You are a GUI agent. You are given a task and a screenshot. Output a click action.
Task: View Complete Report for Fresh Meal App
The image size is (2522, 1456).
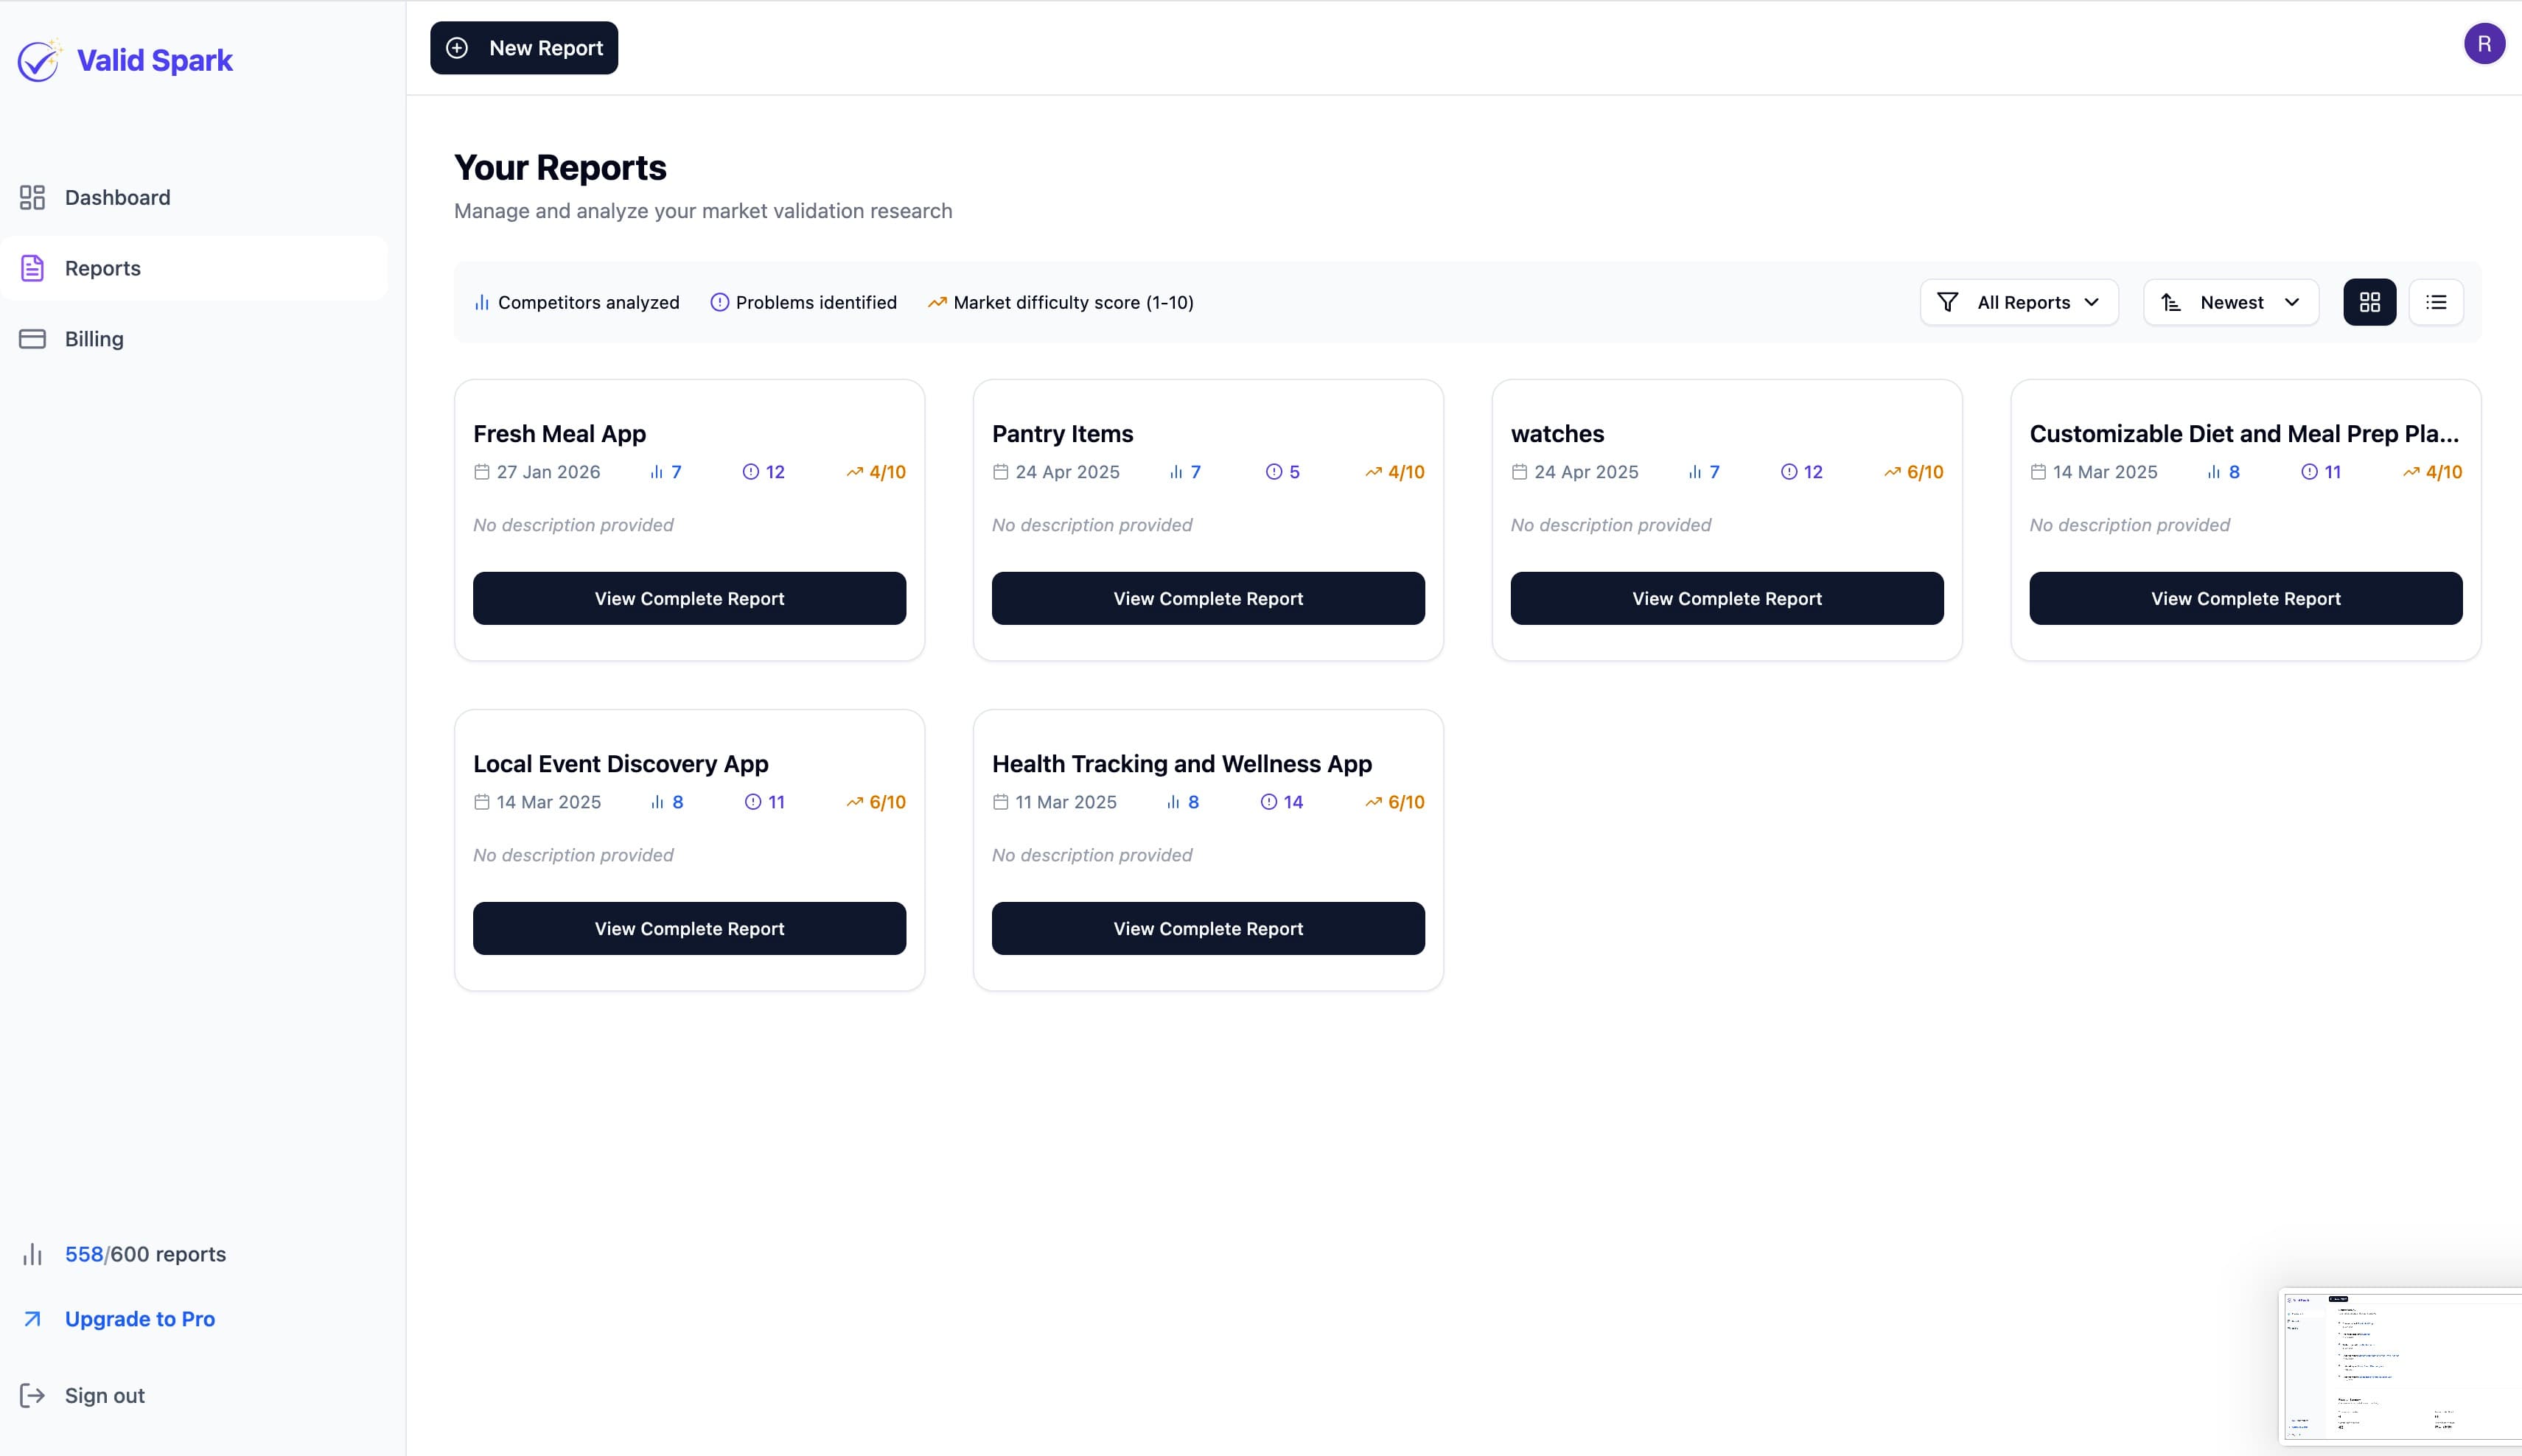tap(688, 598)
